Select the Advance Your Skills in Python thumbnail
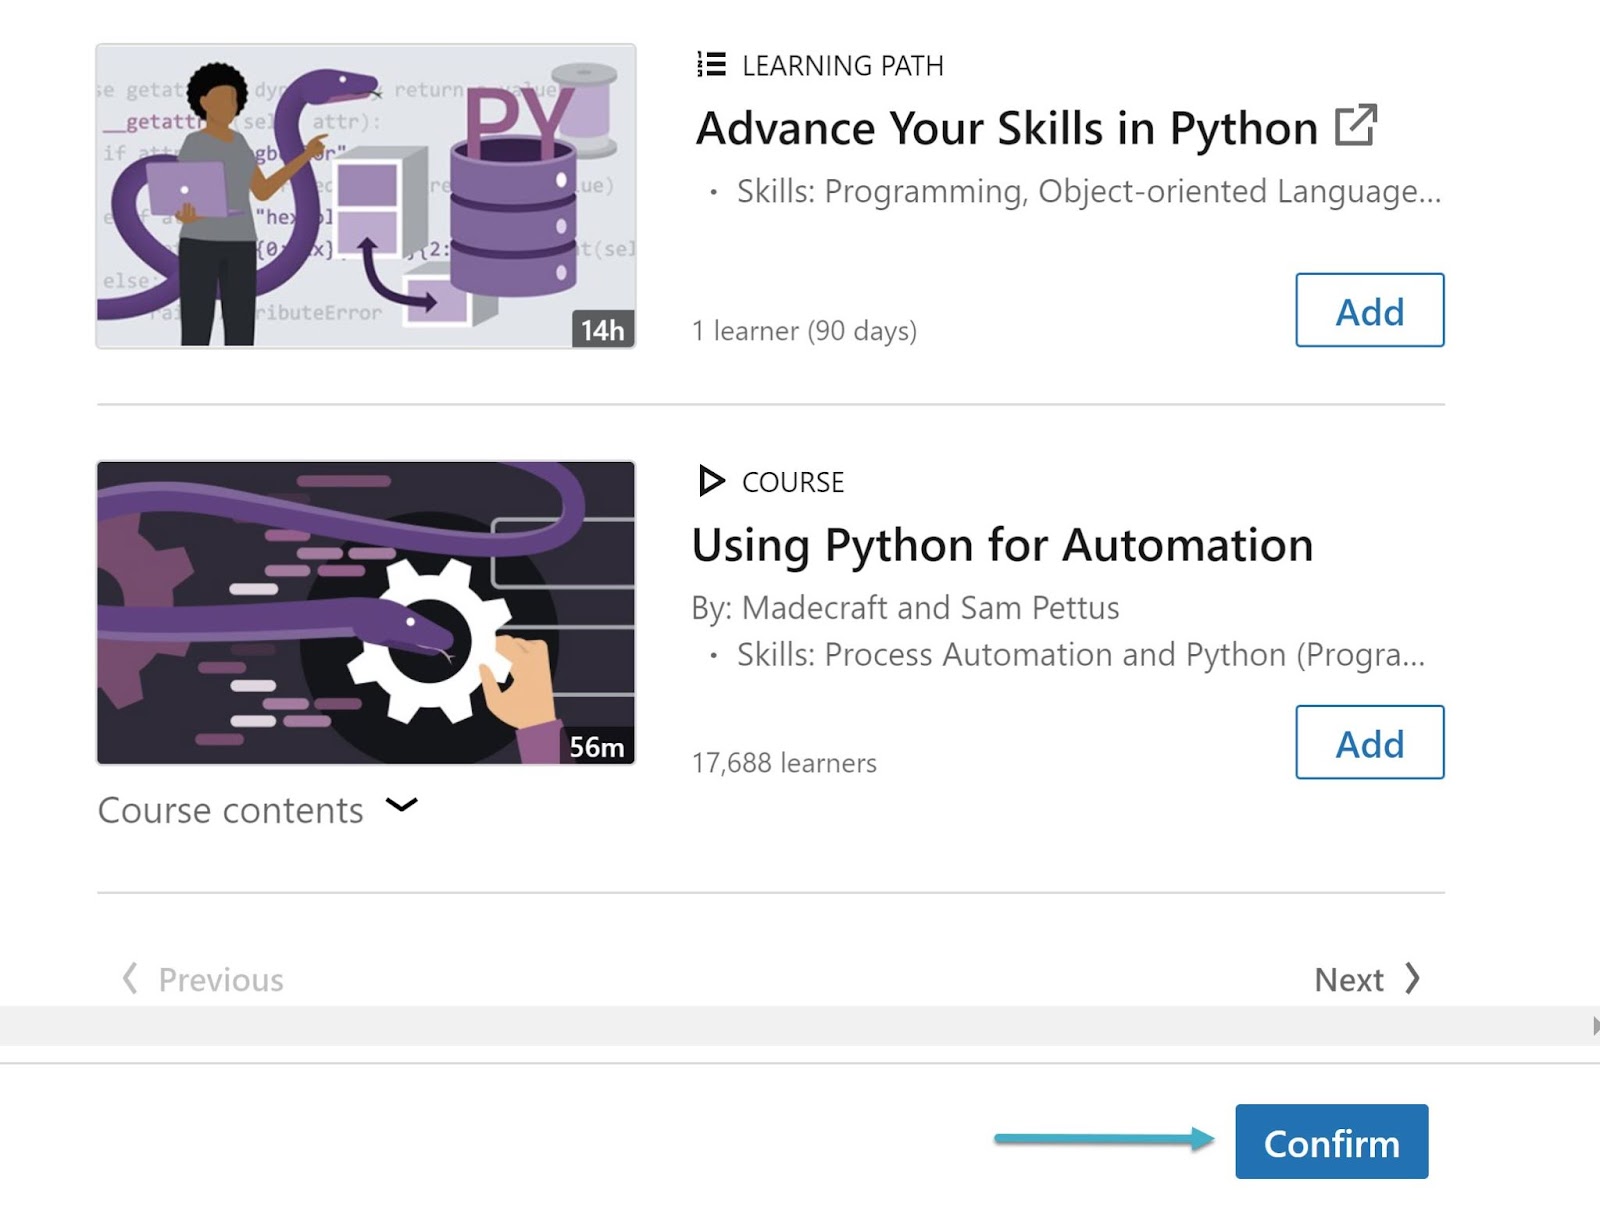 [x=365, y=196]
